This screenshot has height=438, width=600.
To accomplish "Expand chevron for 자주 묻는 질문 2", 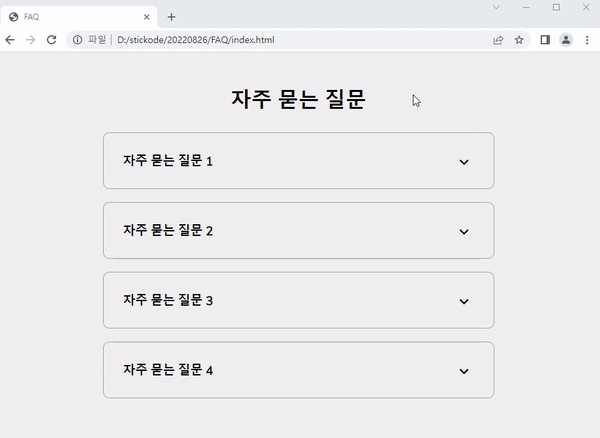I will tap(464, 231).
